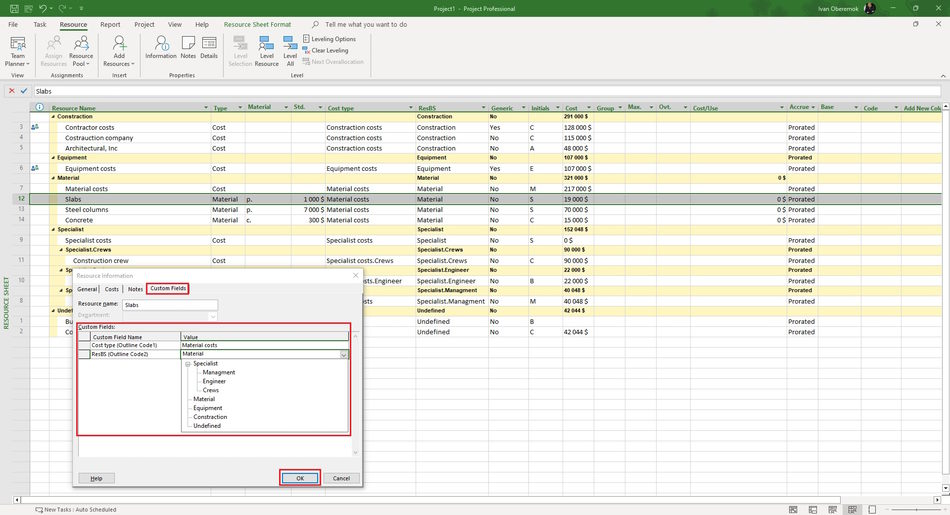Open the Resource Name column filter dropdown
950x515 pixels.
pos(206,108)
